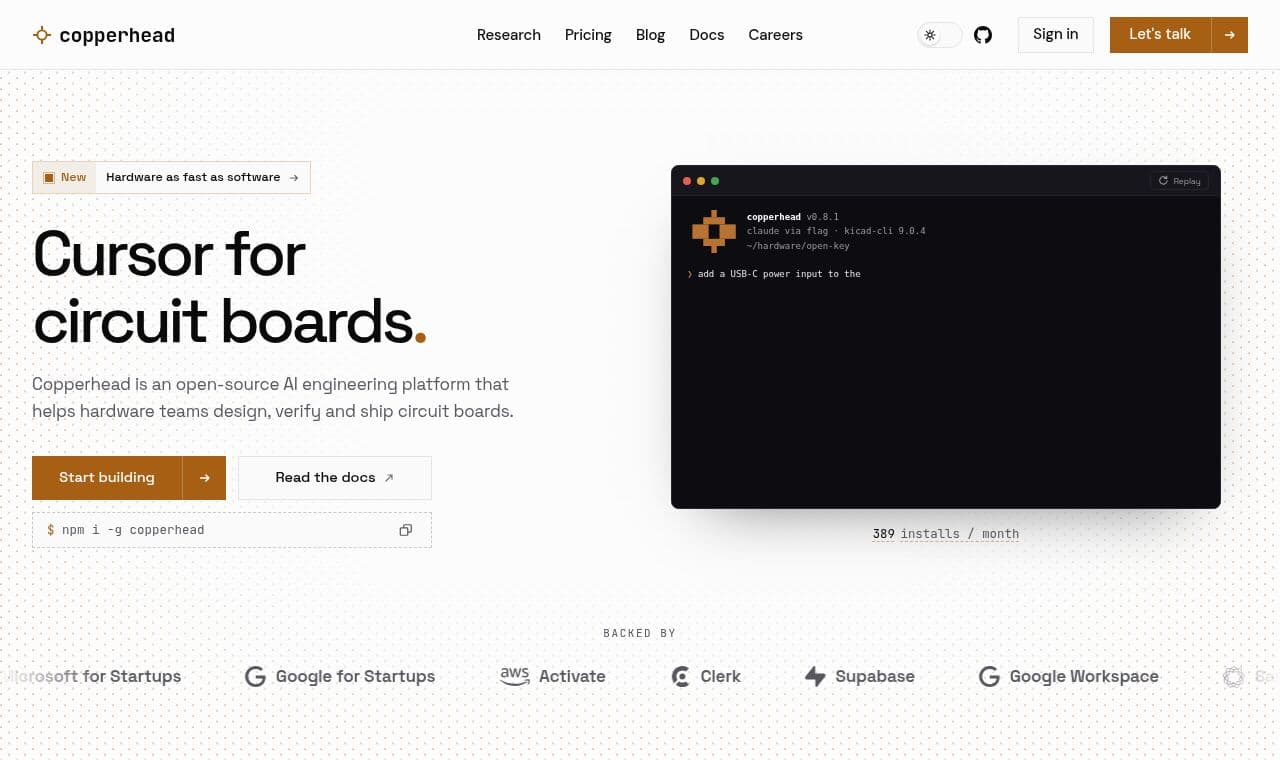
Task: Click the Start building button
Action: pos(107,478)
